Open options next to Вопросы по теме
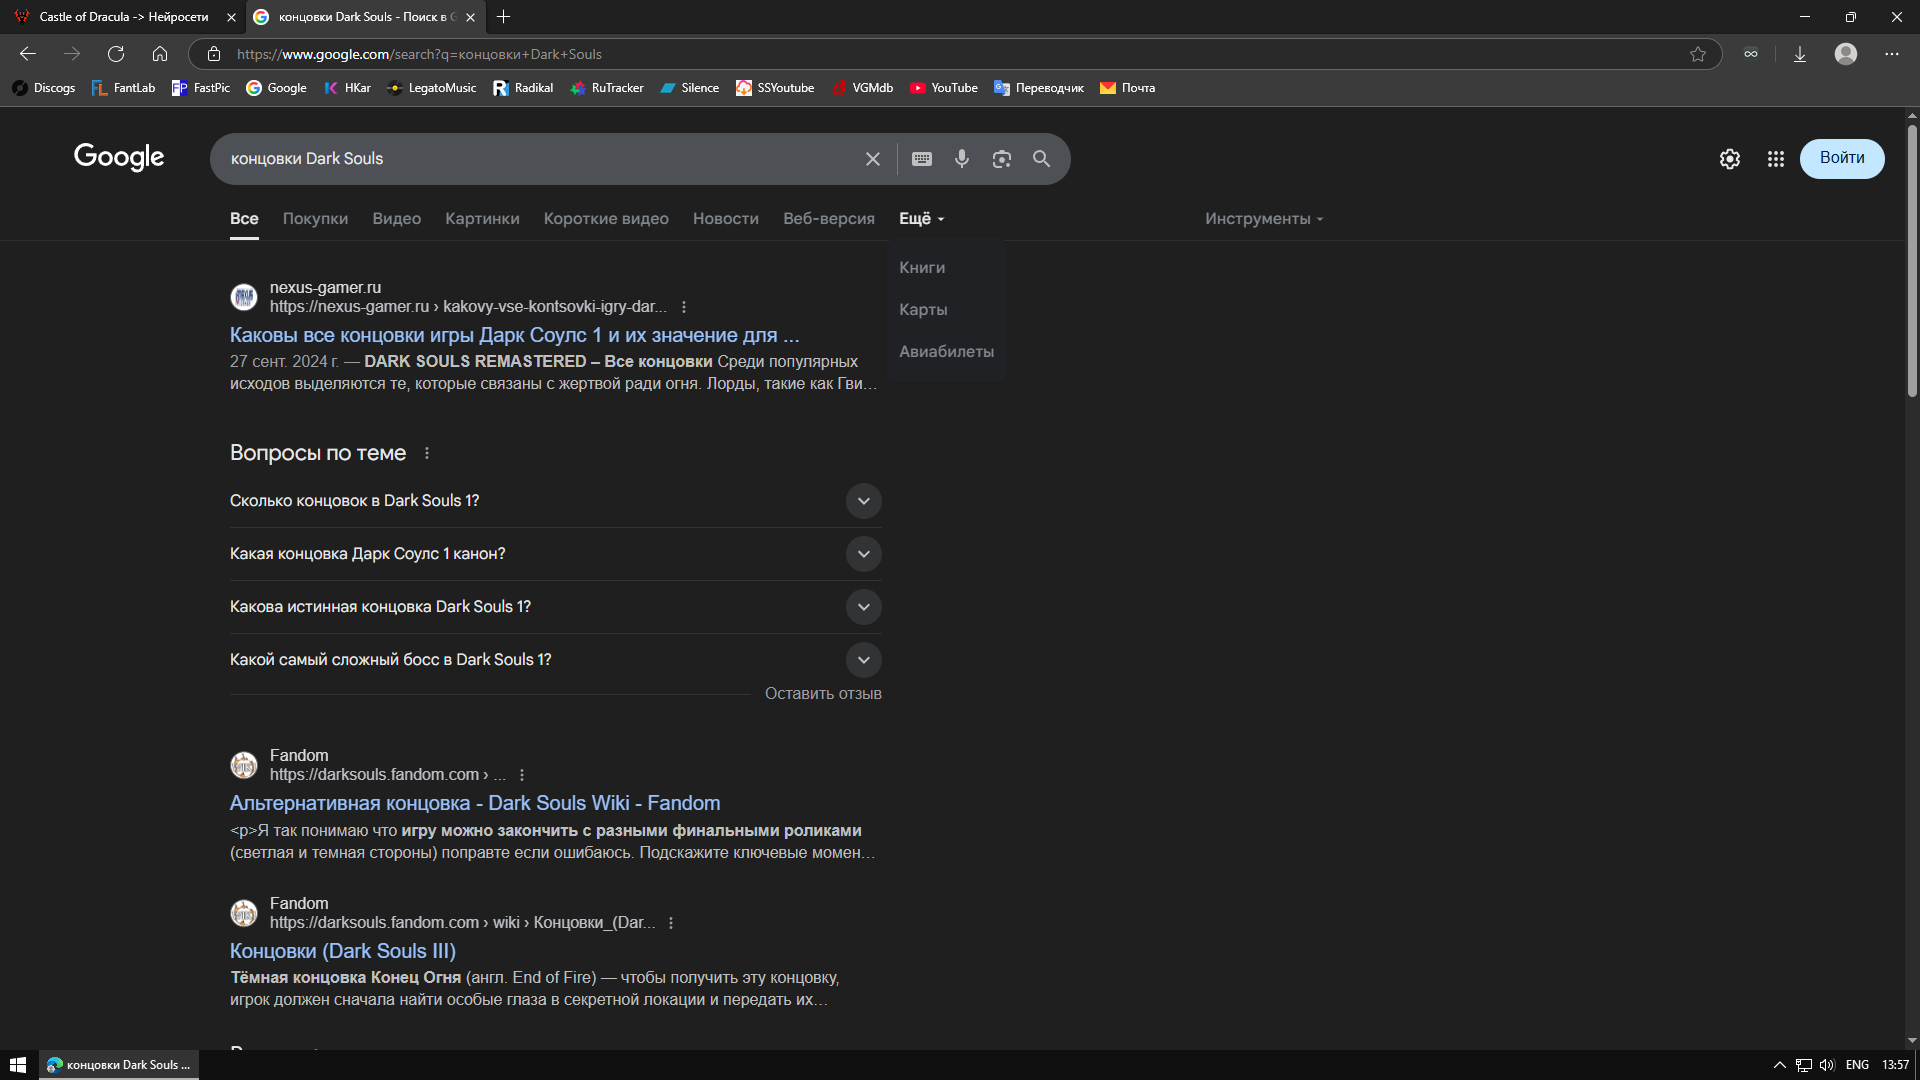 (427, 453)
